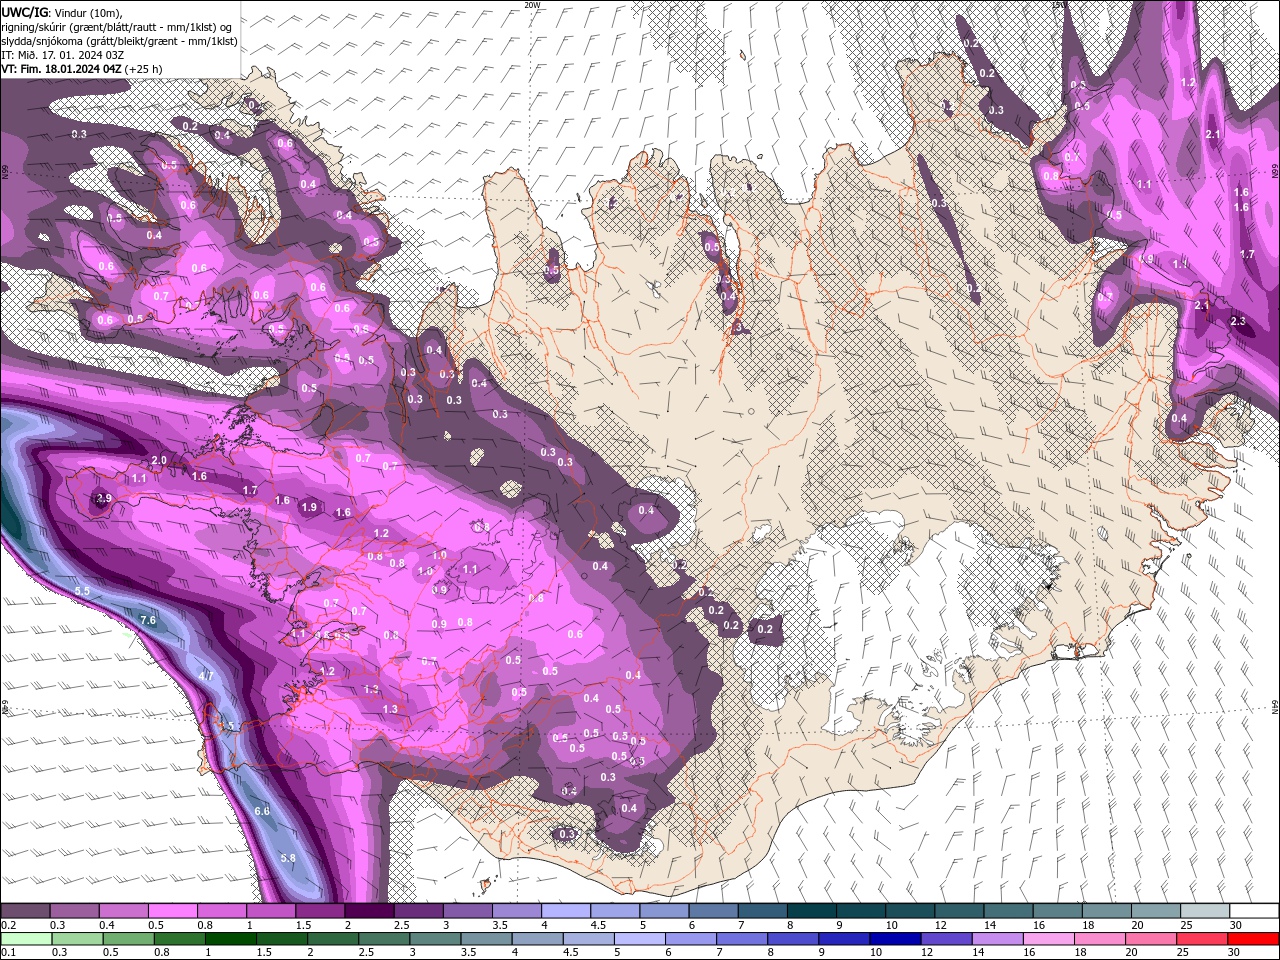The width and height of the screenshot is (1280, 960).
Task: Select the 'slydda/snjókoma' legend description line
Action: click(x=119, y=41)
